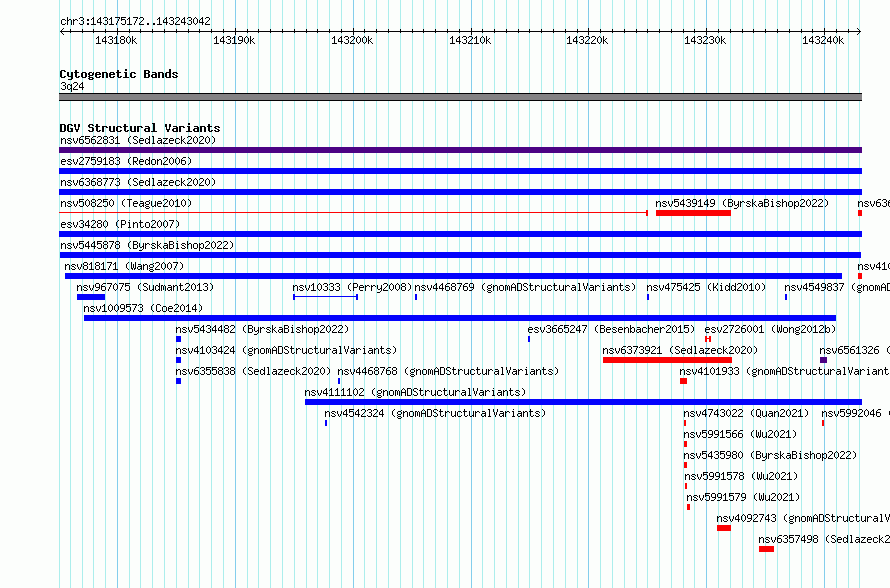This screenshot has width=890, height=588.
Task: Select the nsv508250 (Teague2010) label
Action: 126,203
